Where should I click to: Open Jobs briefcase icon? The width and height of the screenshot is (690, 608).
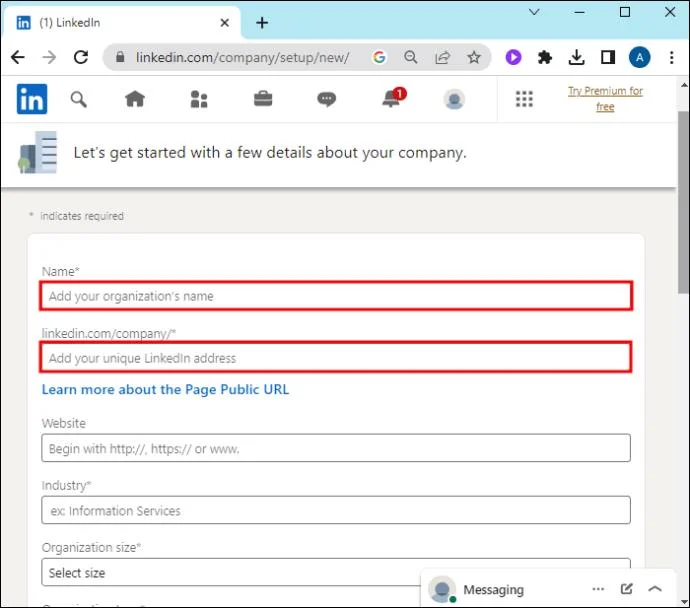263,99
